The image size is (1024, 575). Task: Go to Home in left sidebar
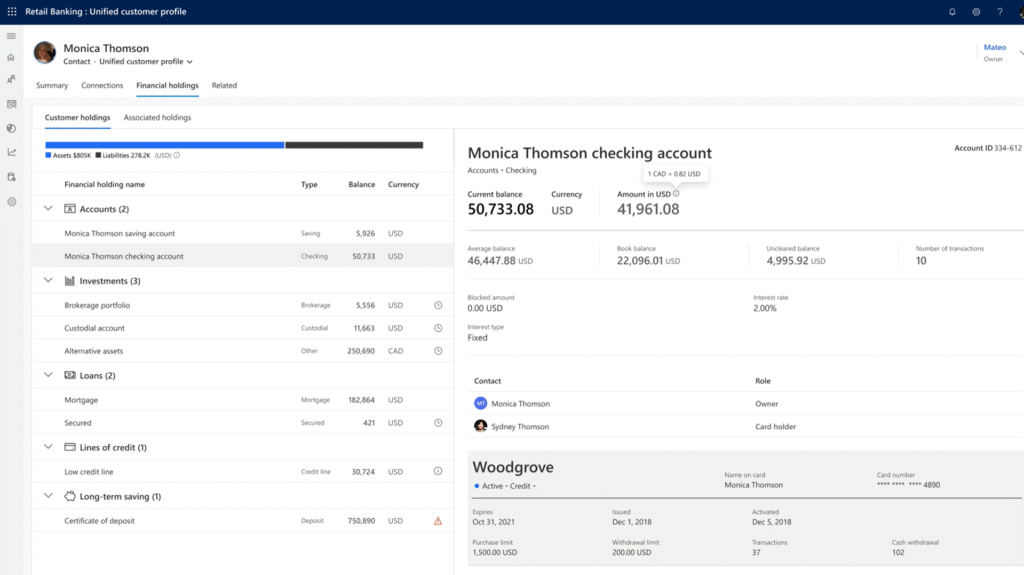pyautogui.click(x=11, y=57)
